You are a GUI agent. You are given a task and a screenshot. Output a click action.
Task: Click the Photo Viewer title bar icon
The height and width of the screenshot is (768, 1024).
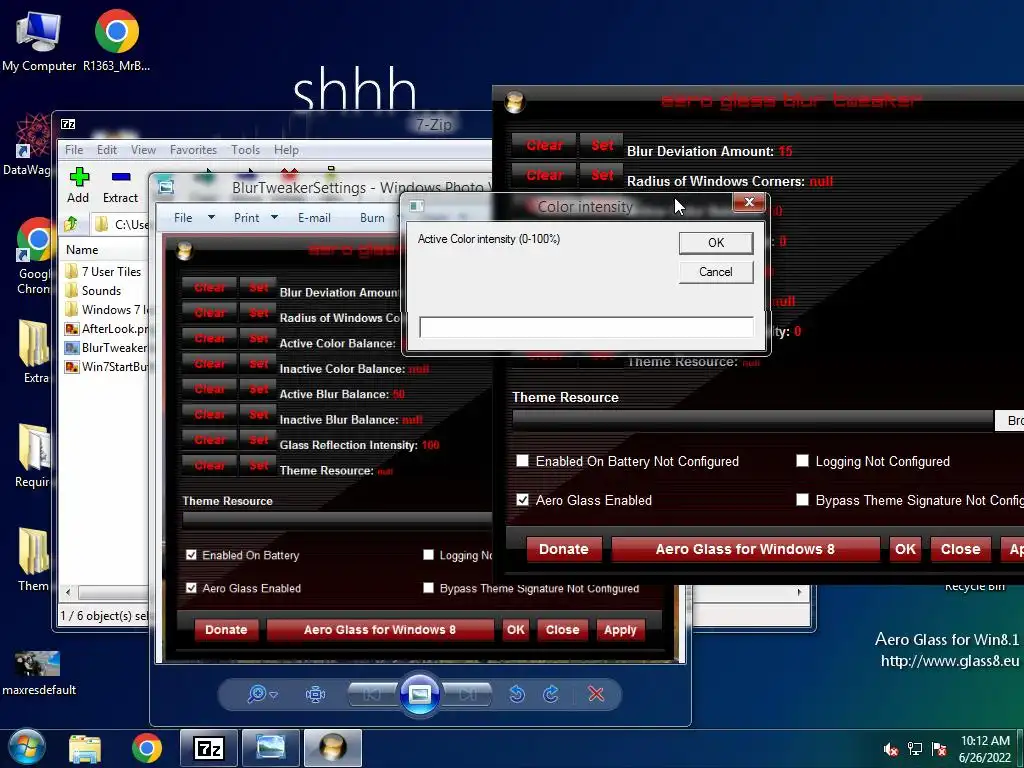click(167, 187)
